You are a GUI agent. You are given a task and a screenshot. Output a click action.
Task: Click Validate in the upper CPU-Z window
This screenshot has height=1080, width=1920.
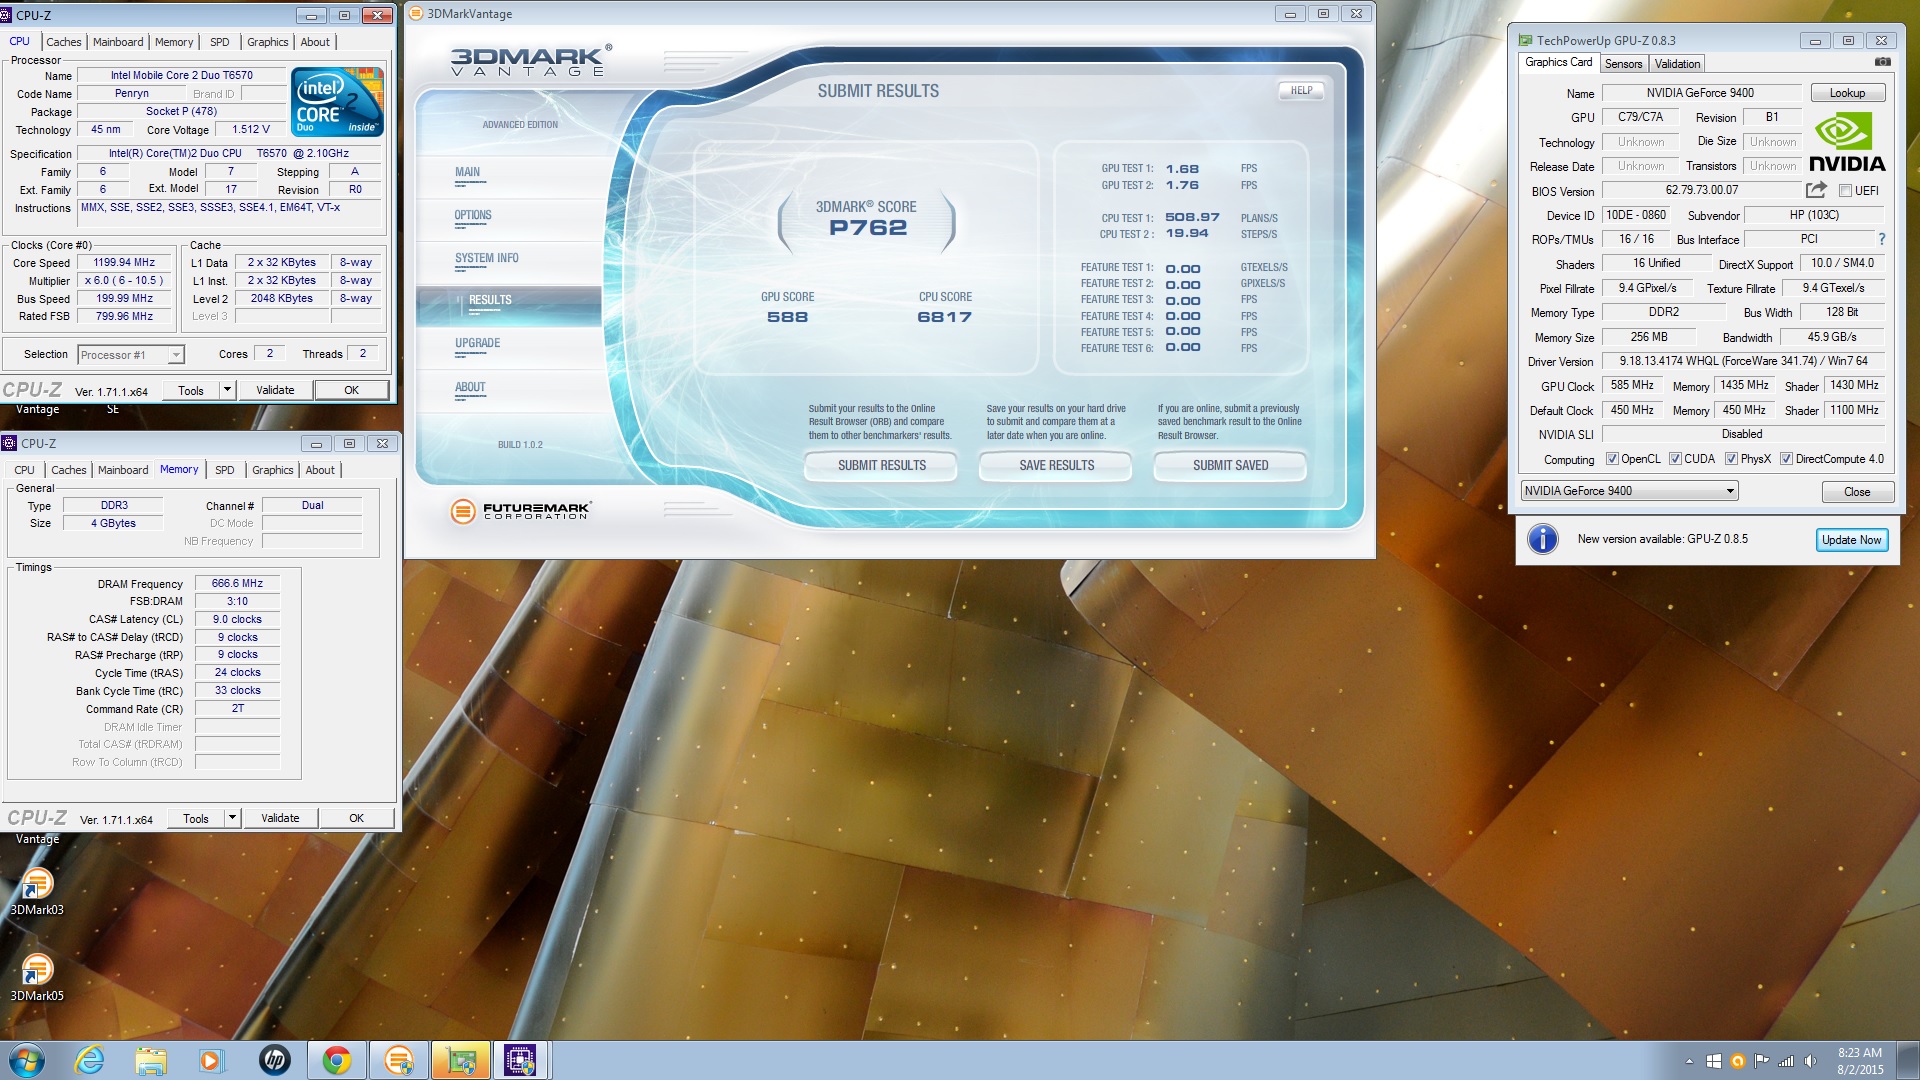tap(275, 390)
